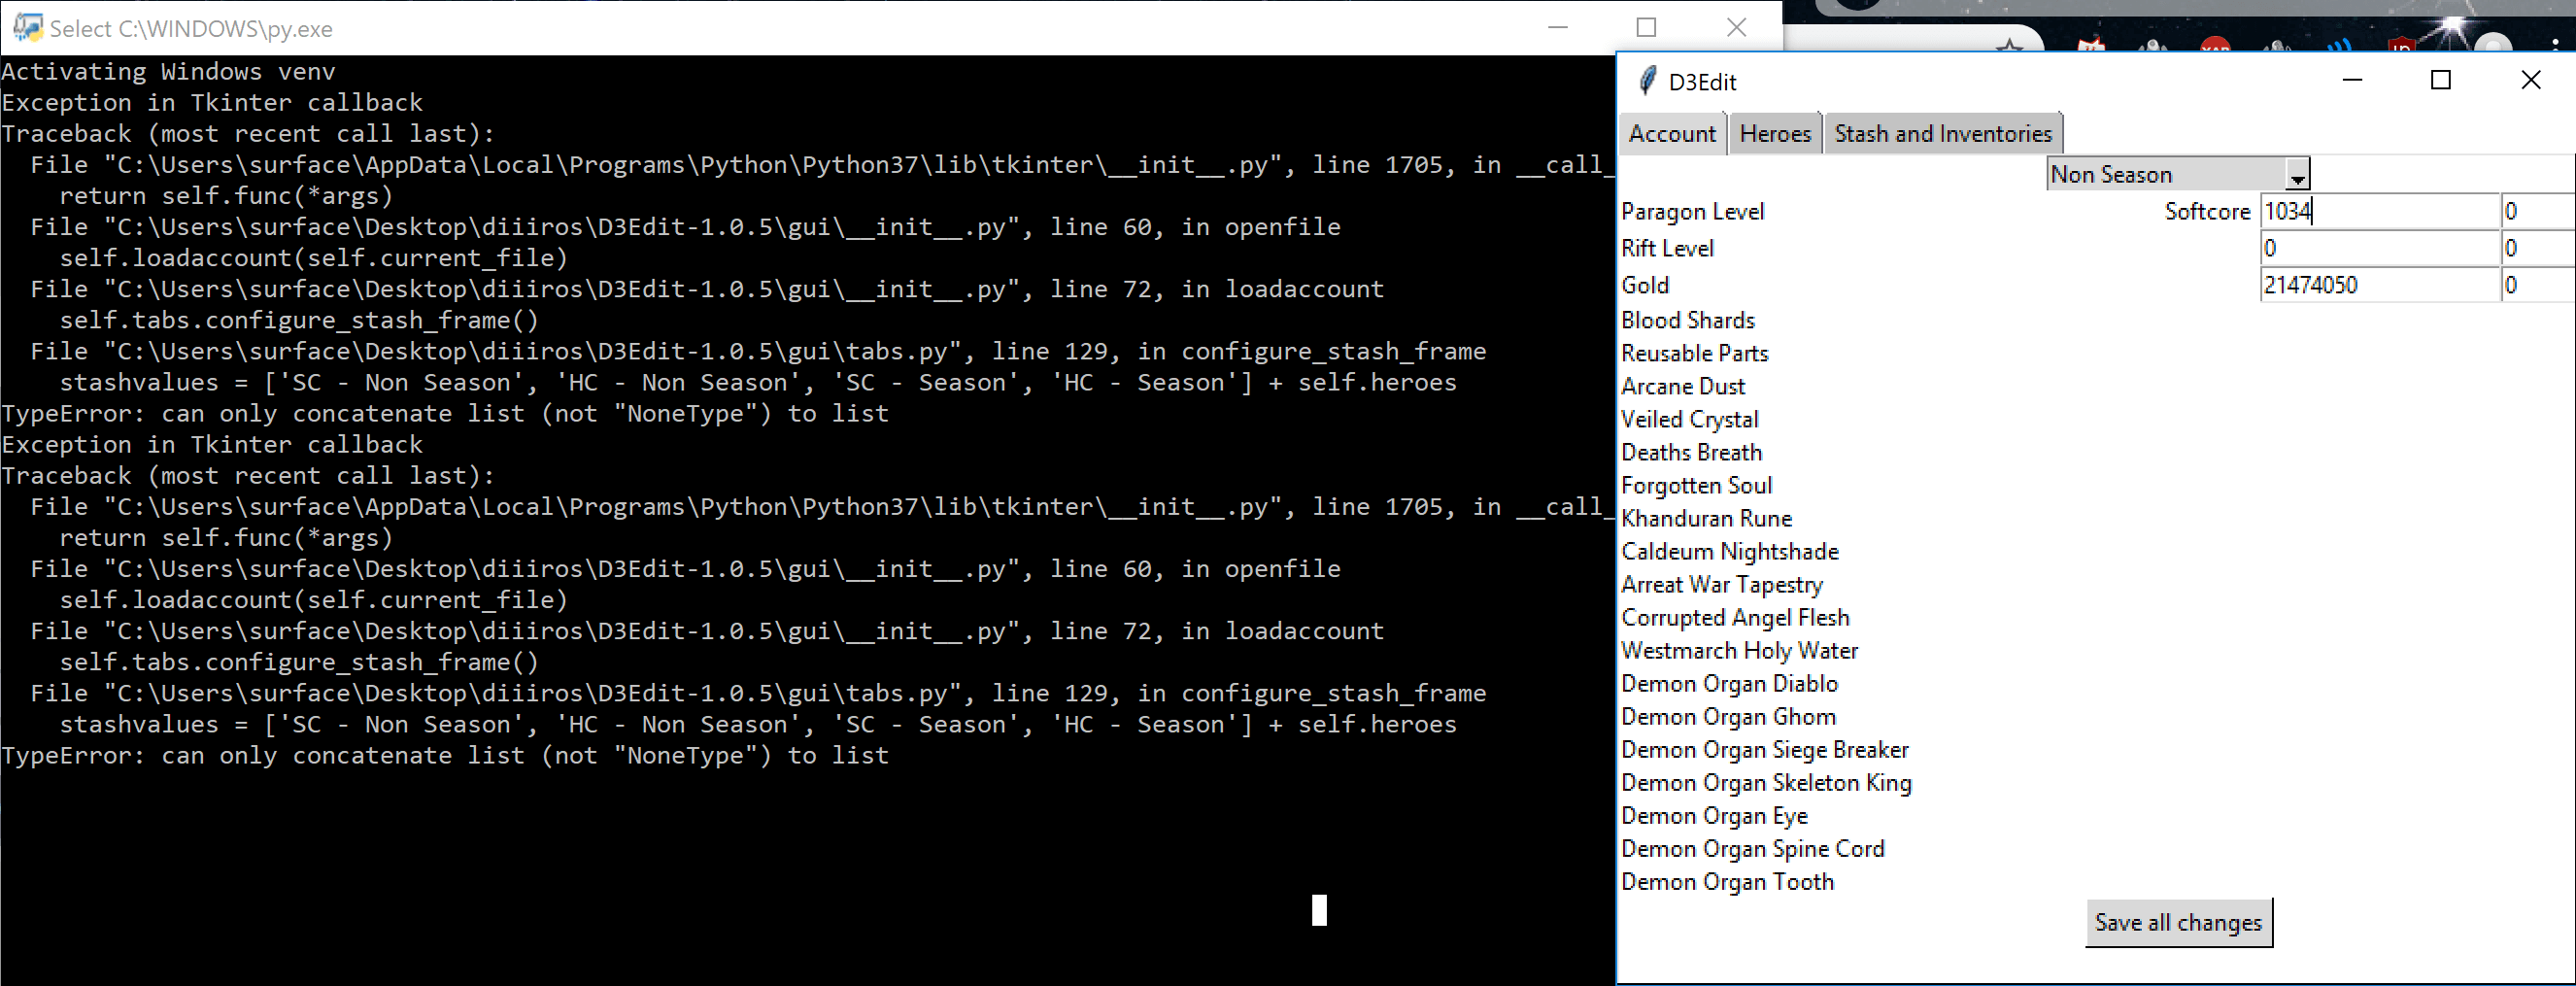Open the Non Season dropdown arrow
This screenshot has height=986, width=2576.
[2297, 175]
